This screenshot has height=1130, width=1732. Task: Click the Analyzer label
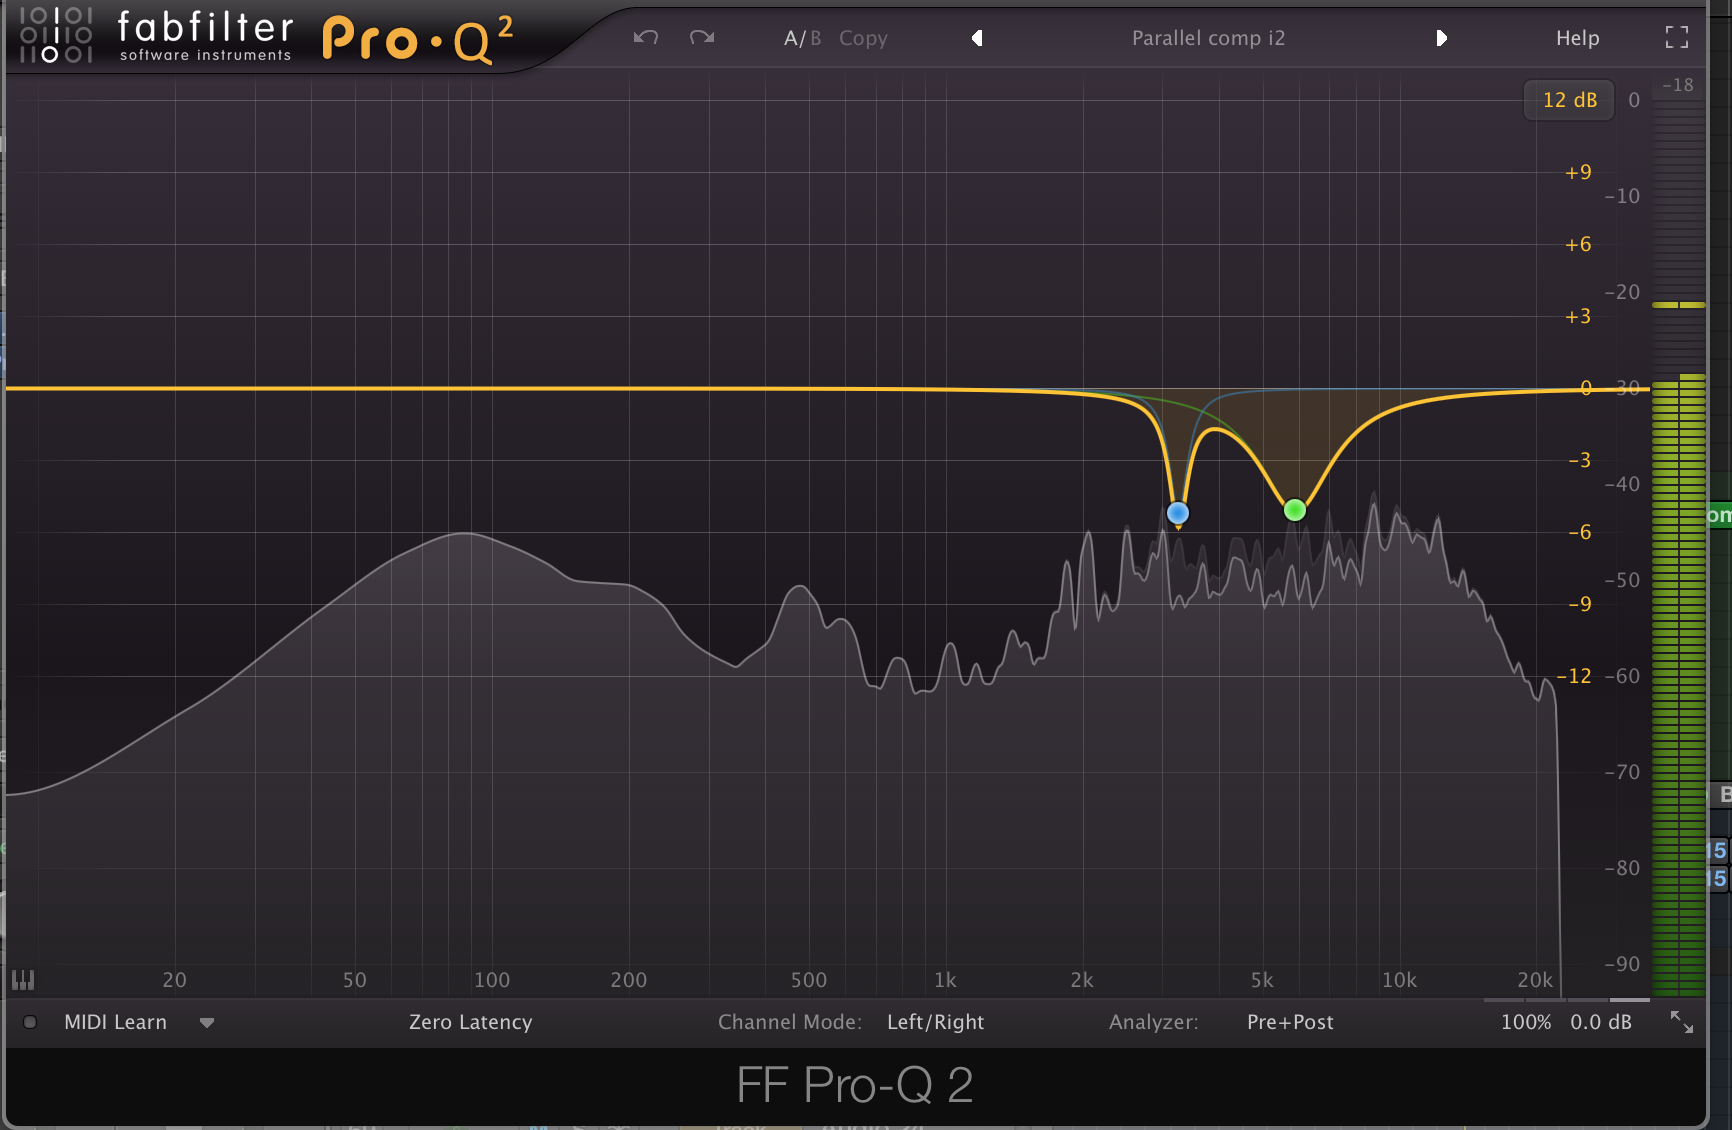coord(1153,1022)
